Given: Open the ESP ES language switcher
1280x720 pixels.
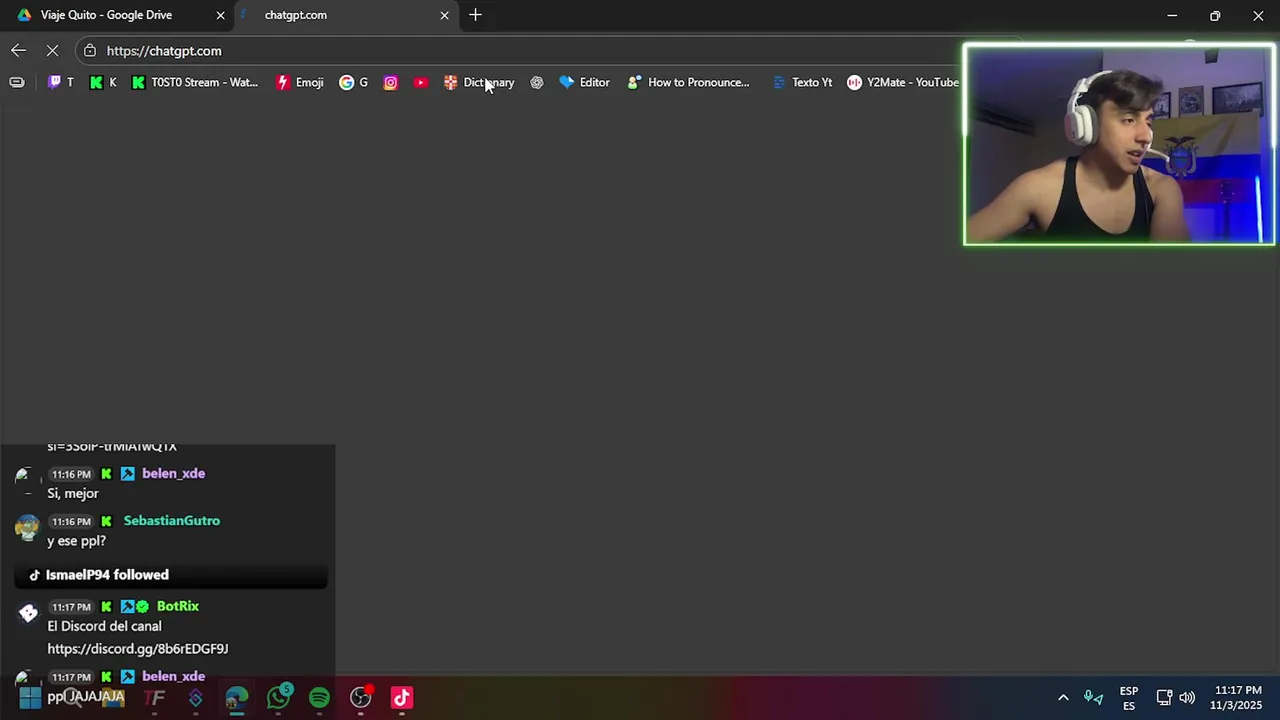Looking at the screenshot, I should coord(1129,698).
